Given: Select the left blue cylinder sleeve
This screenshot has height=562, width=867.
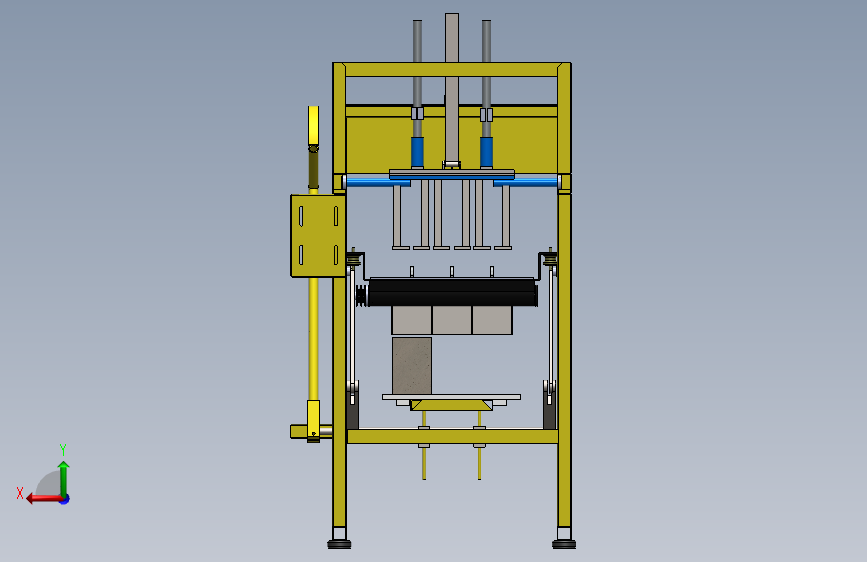Looking at the screenshot, I should click(x=417, y=152).
